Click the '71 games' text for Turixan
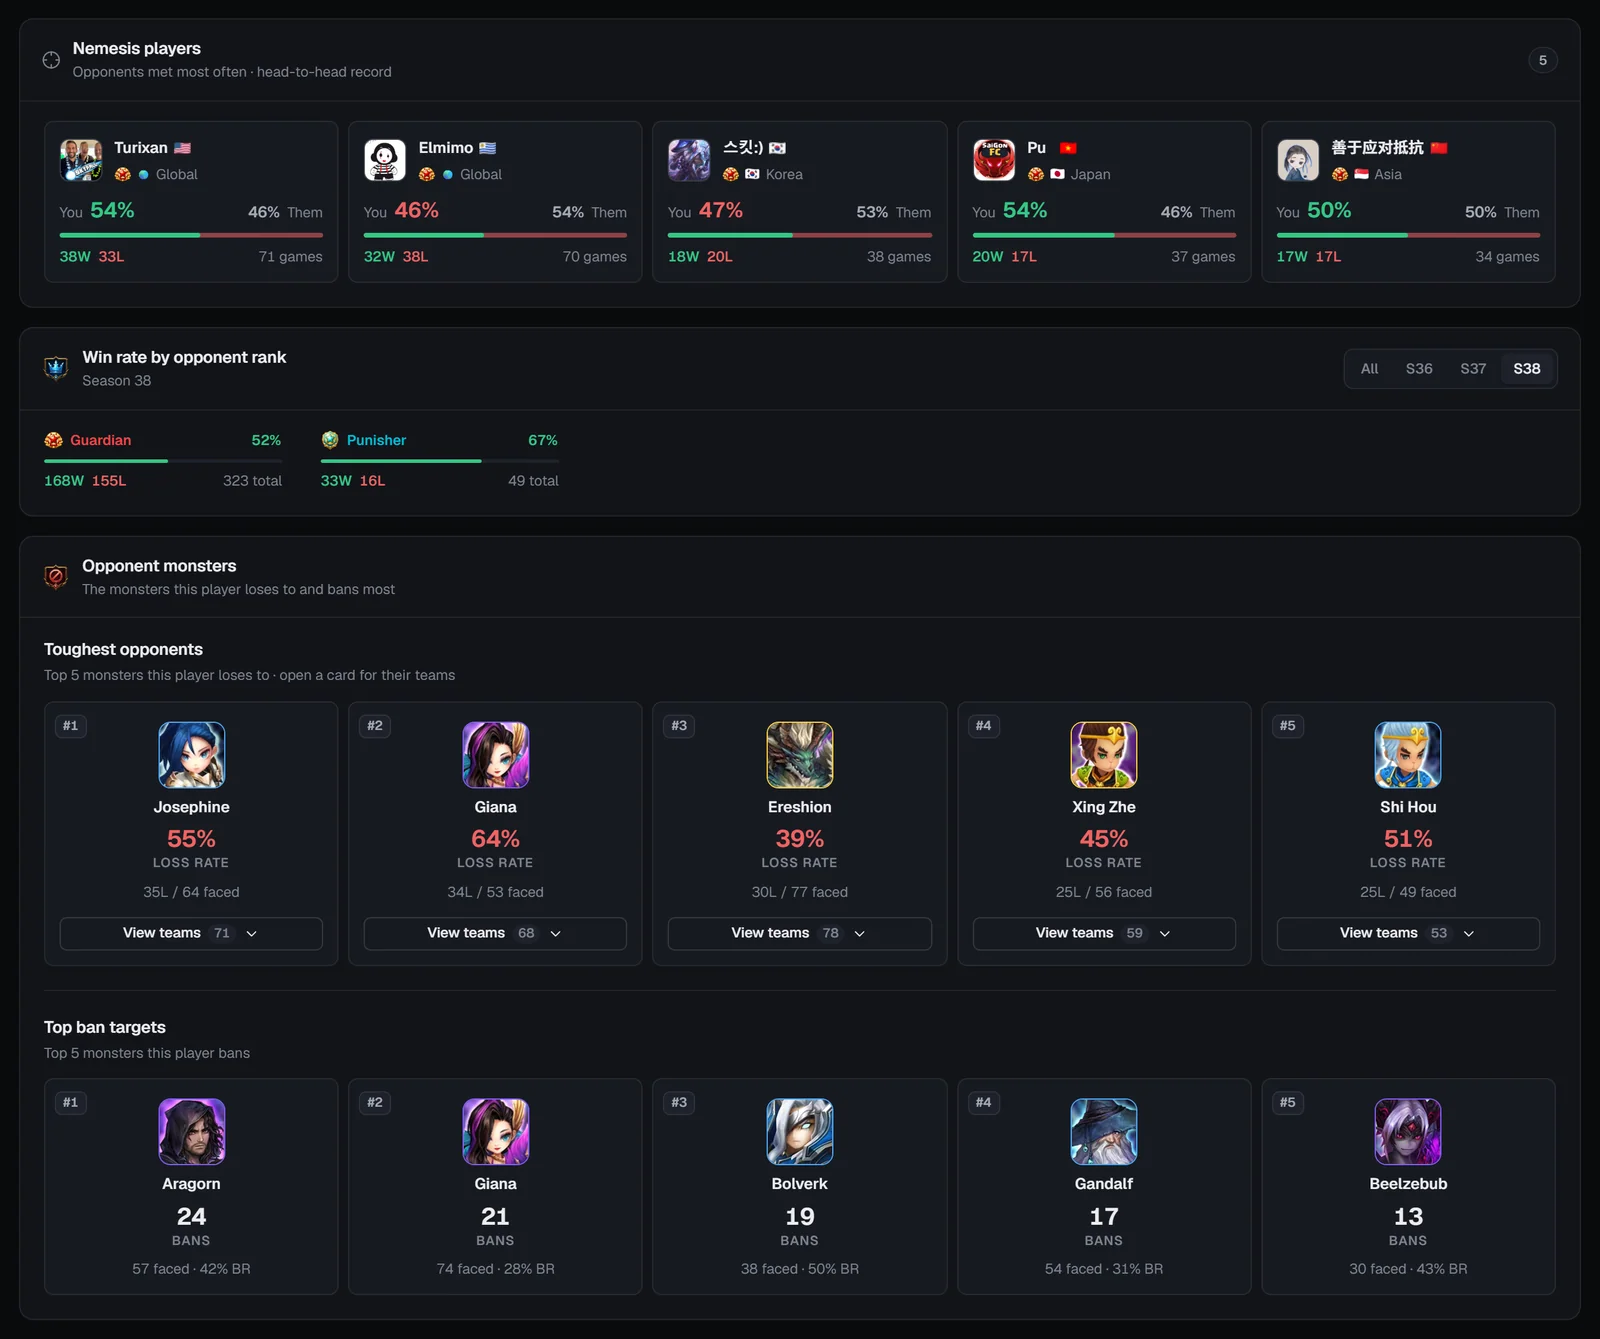Viewport: 1600px width, 1339px height. click(x=291, y=257)
